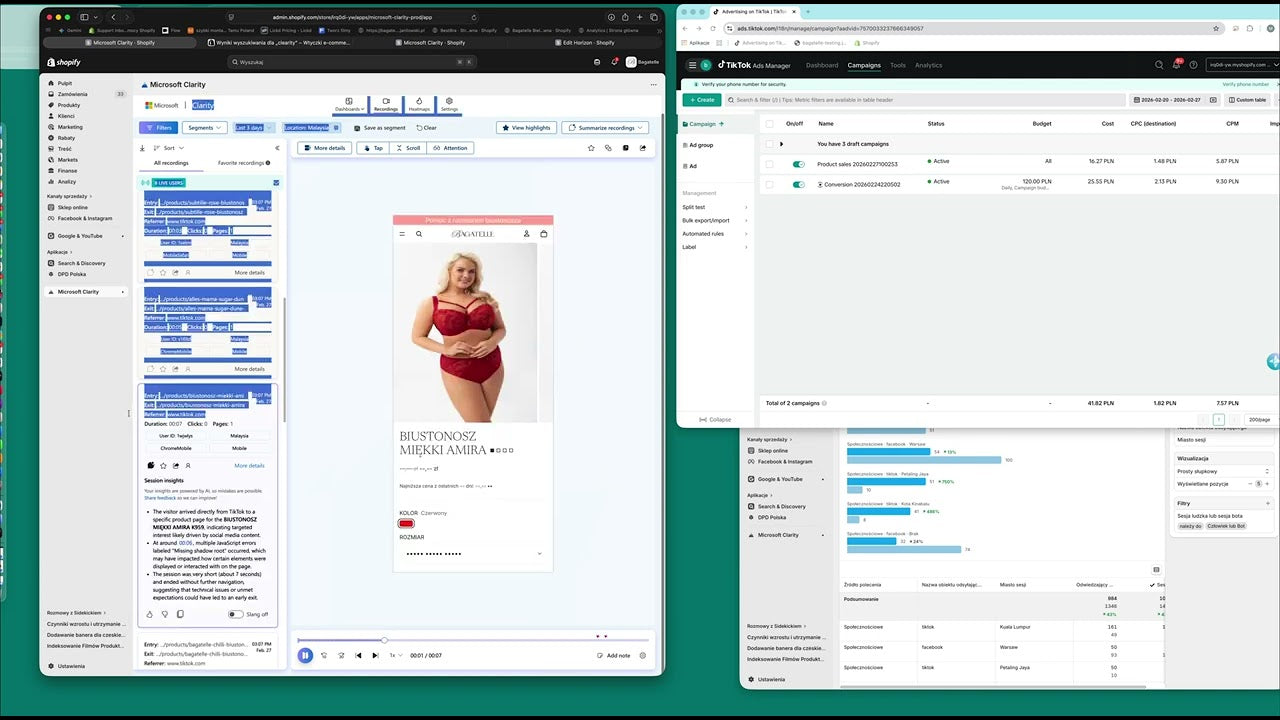Click the Clarity Filters button
The width and height of the screenshot is (1280, 720).
(x=158, y=128)
